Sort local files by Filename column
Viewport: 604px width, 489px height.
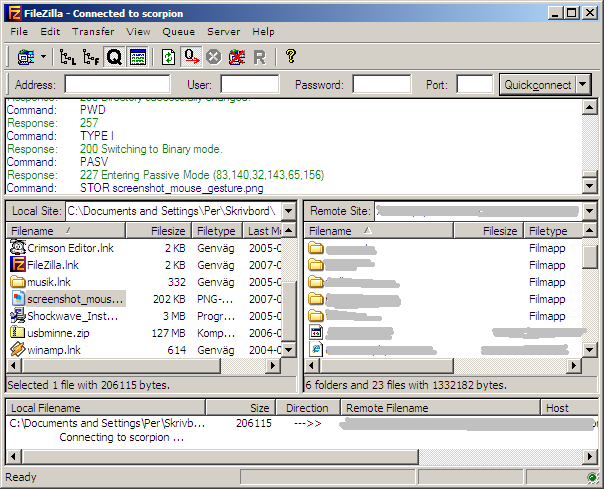point(66,231)
